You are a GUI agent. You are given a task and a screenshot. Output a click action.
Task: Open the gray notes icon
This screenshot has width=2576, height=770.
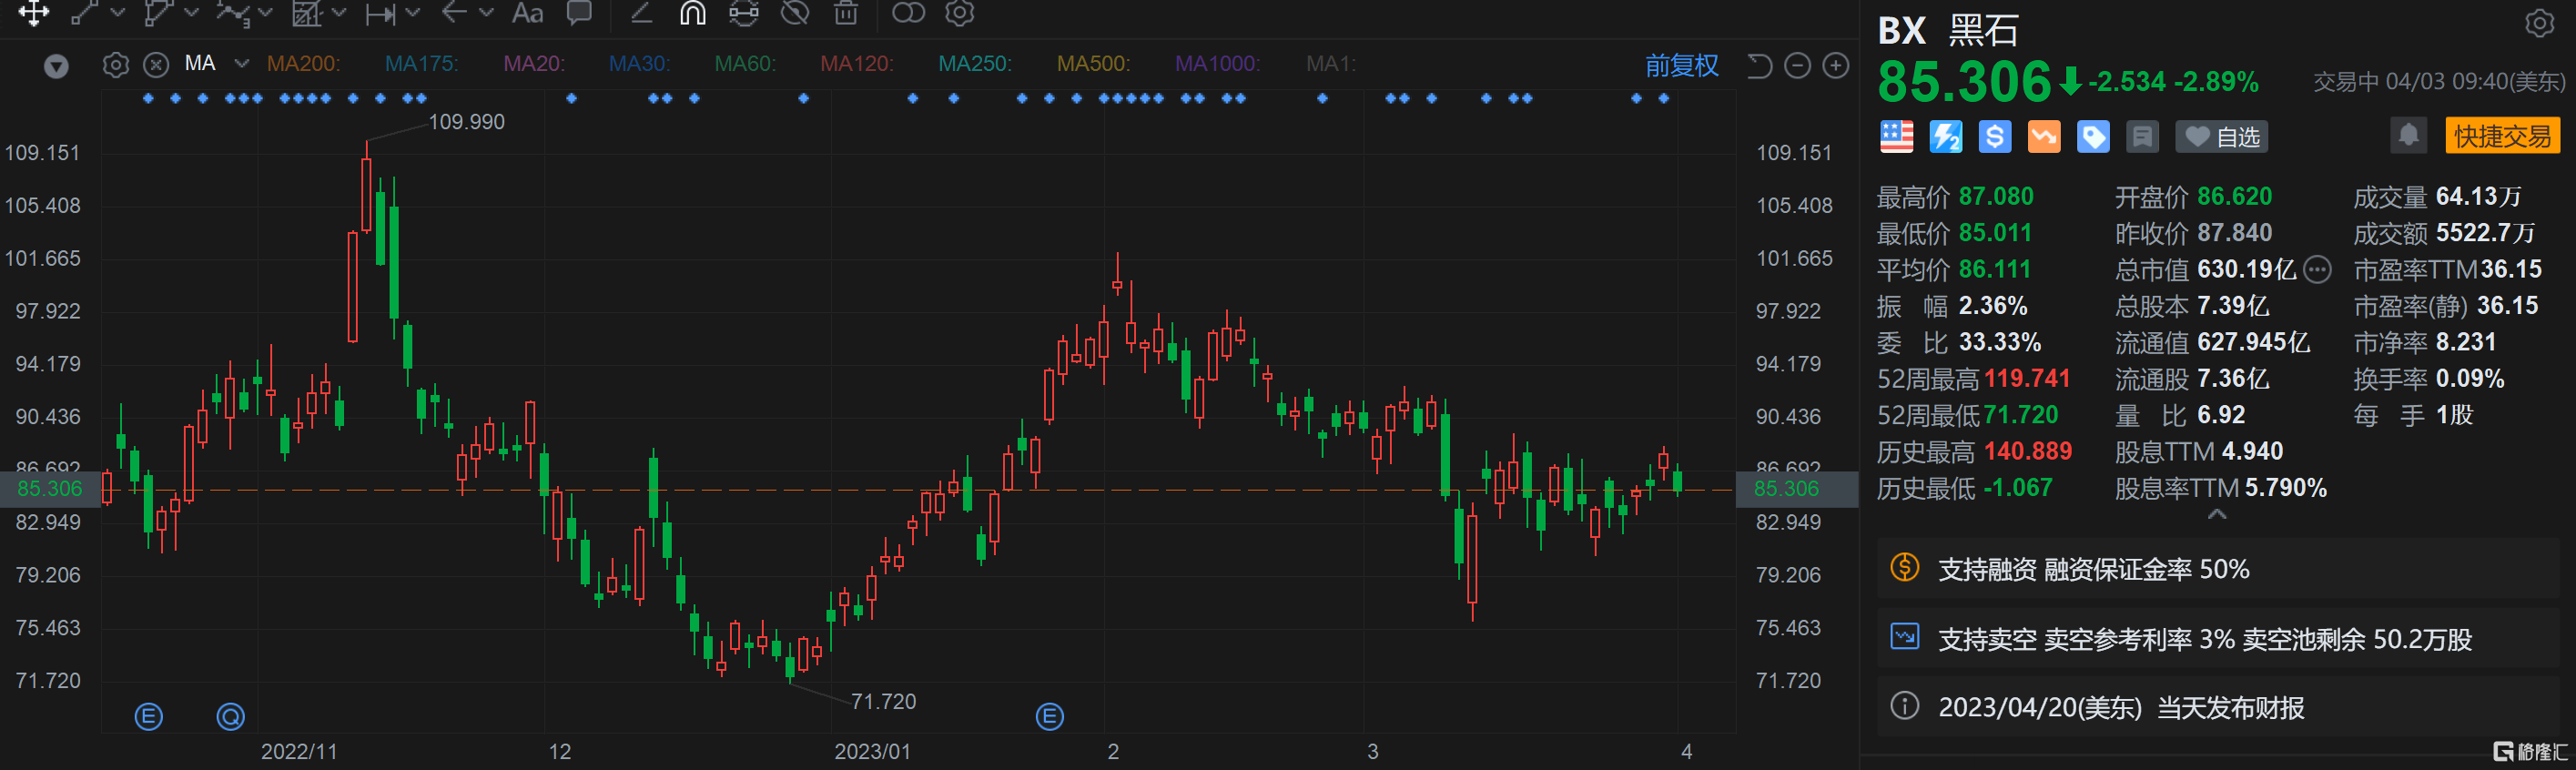(2142, 137)
